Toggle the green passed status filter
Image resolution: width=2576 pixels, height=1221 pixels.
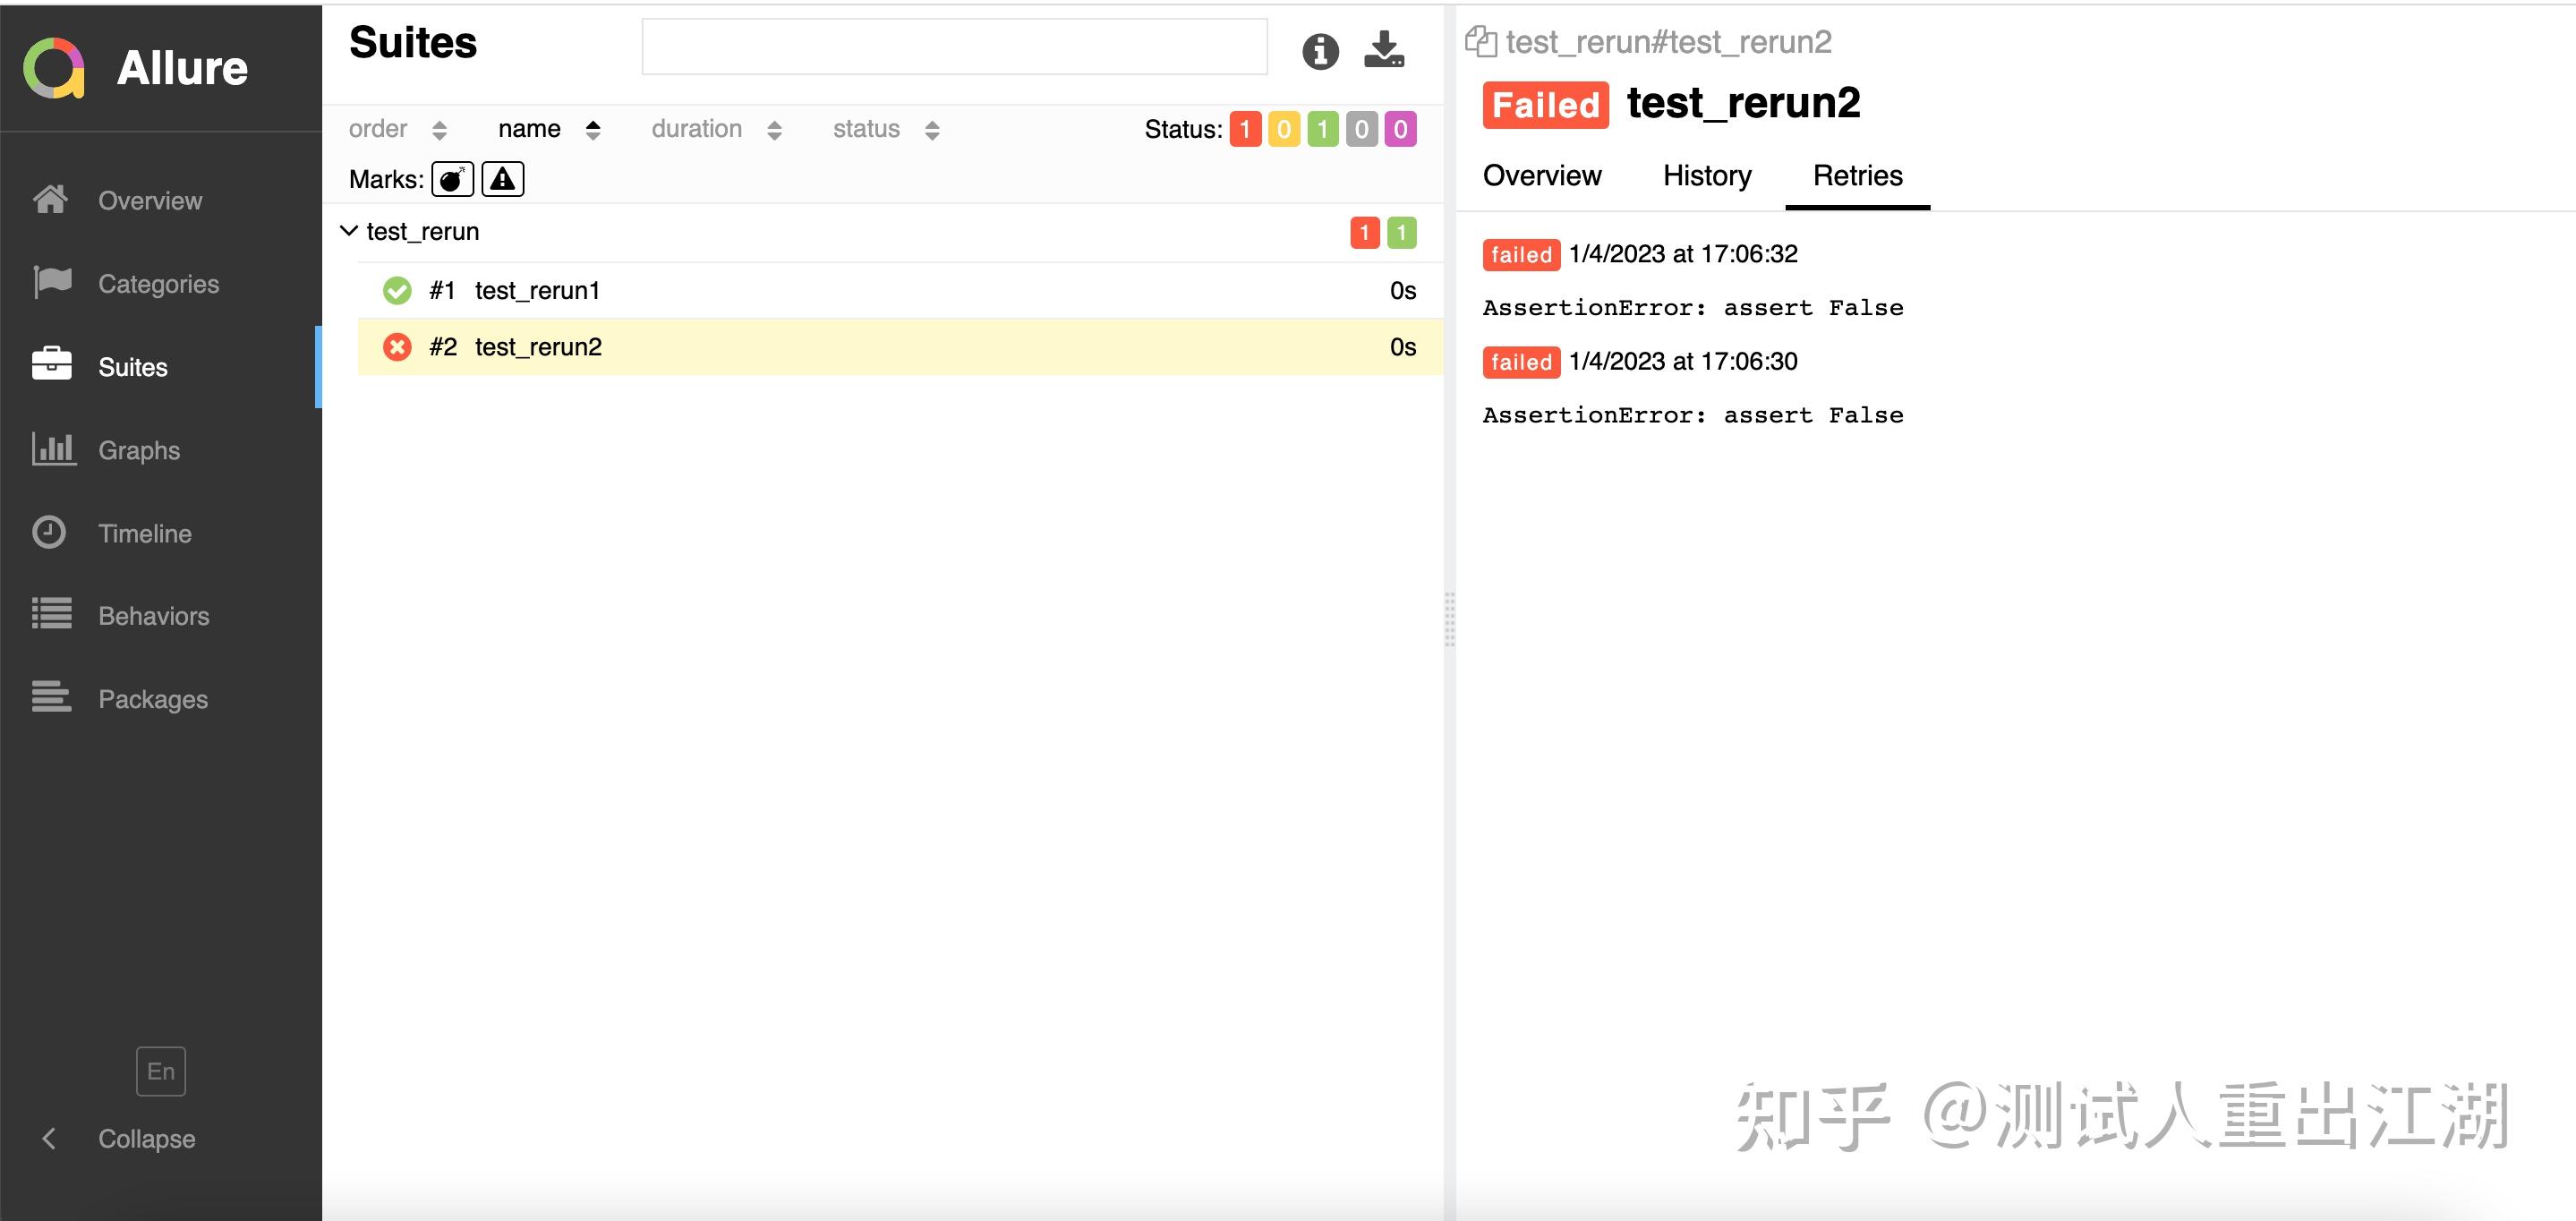tap(1321, 129)
